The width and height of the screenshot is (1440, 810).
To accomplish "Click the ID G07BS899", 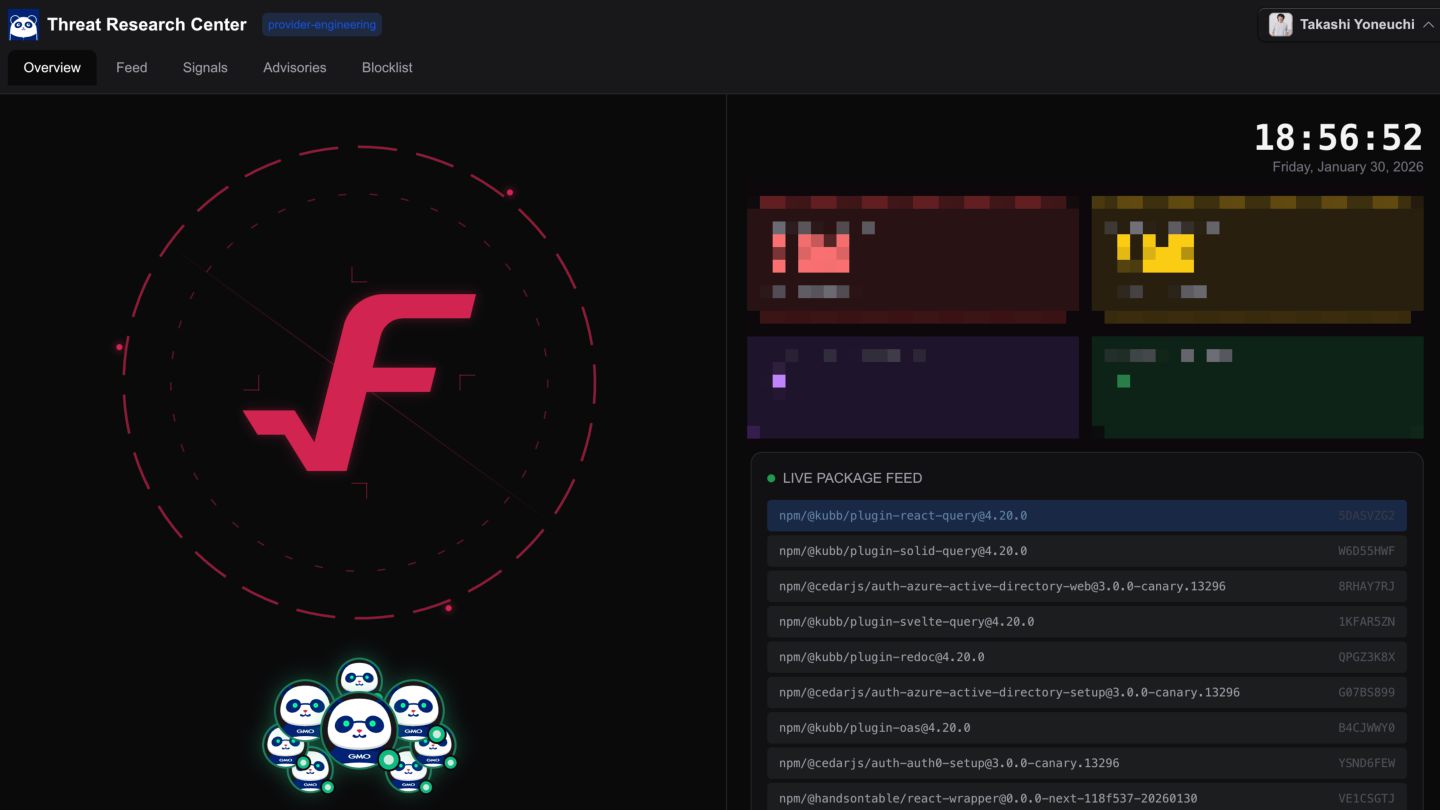I will [x=1366, y=692].
